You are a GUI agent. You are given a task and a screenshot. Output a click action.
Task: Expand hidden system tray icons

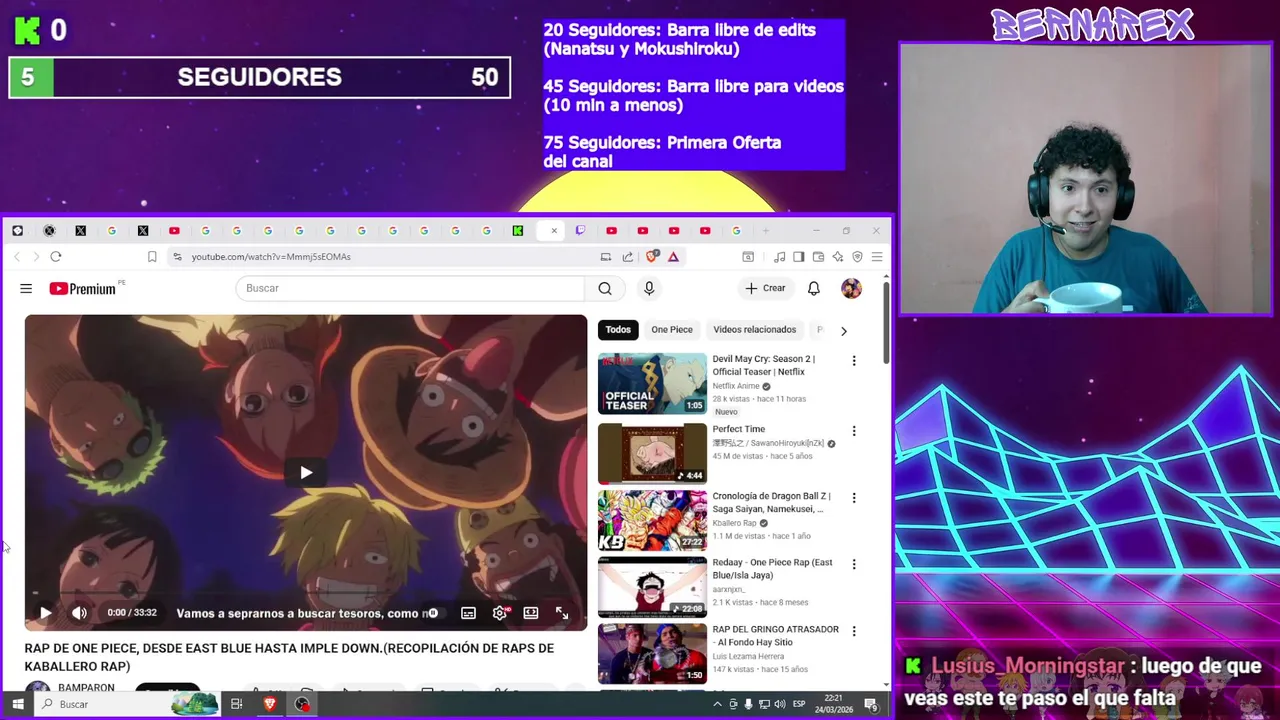point(717,704)
